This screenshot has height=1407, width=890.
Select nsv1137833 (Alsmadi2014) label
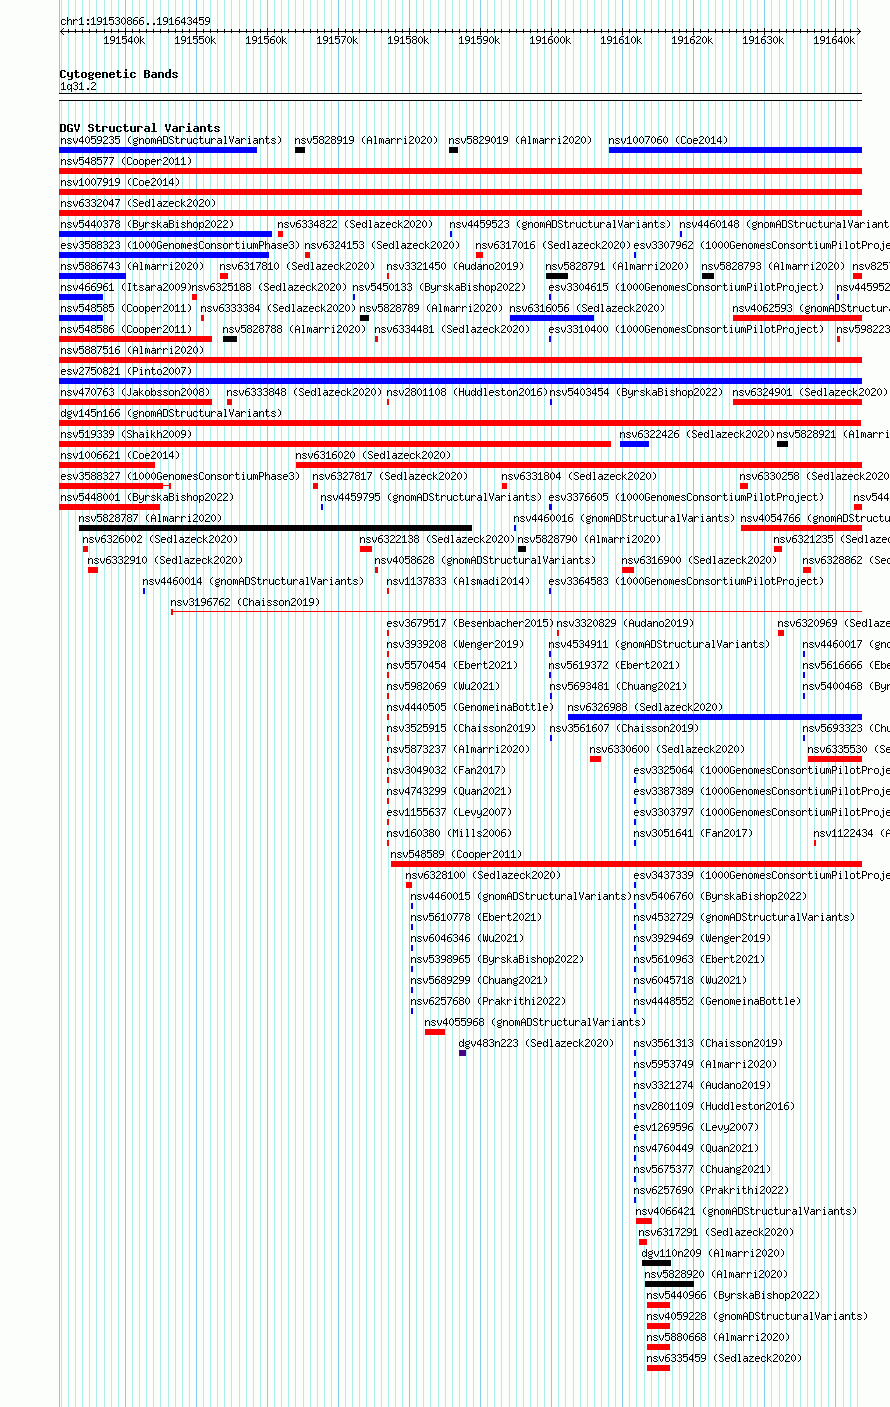tap(459, 581)
